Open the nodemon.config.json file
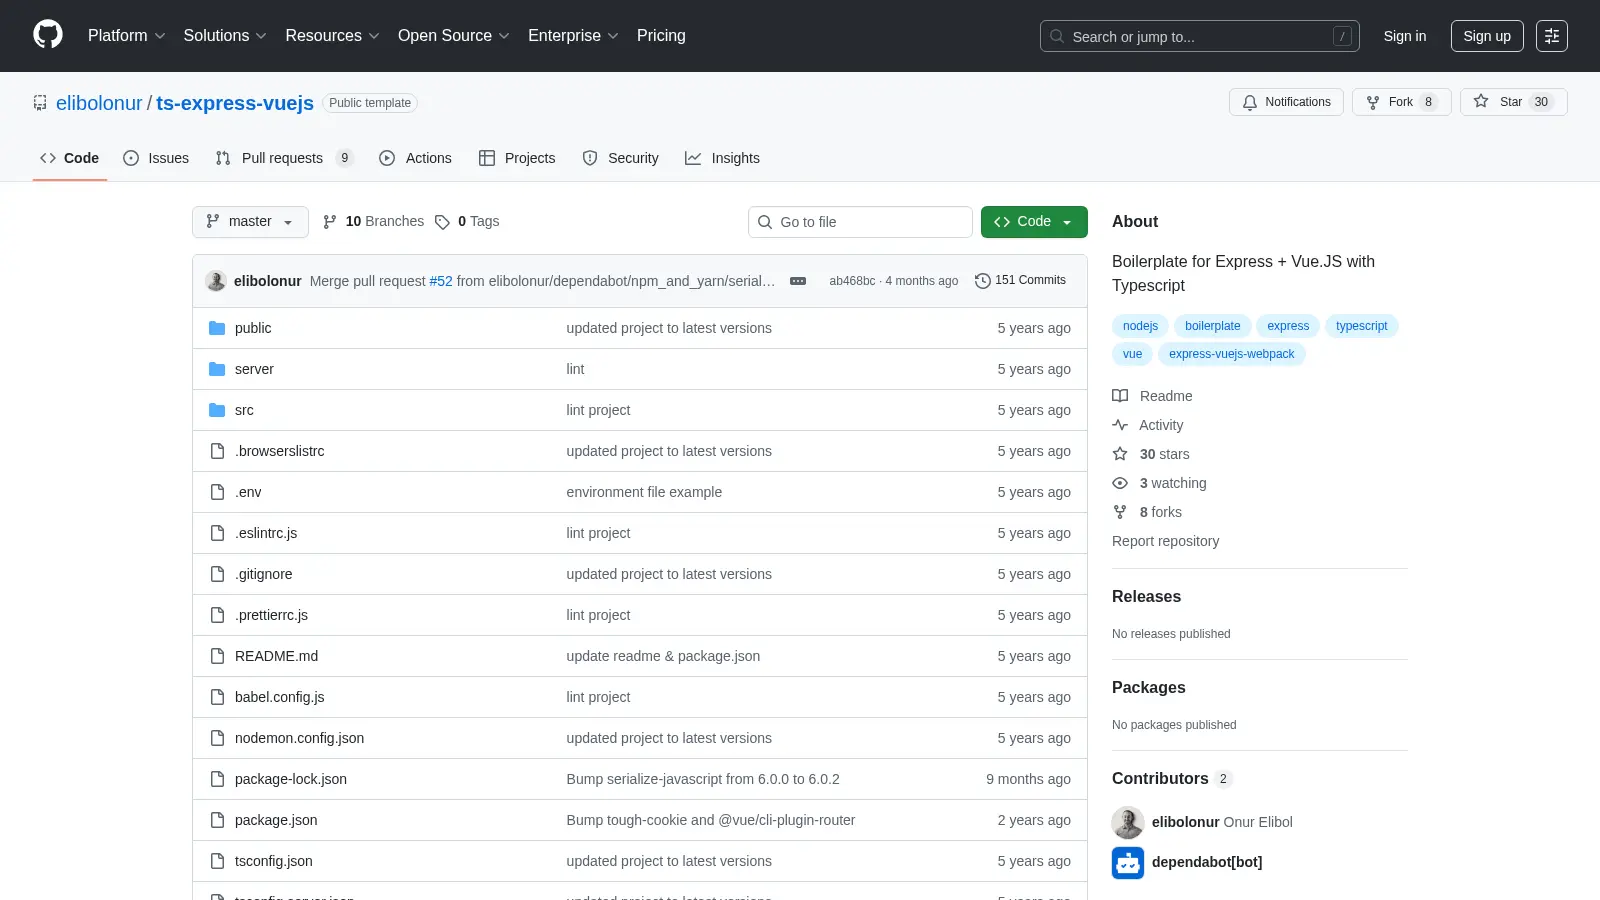The height and width of the screenshot is (900, 1600). 299,738
